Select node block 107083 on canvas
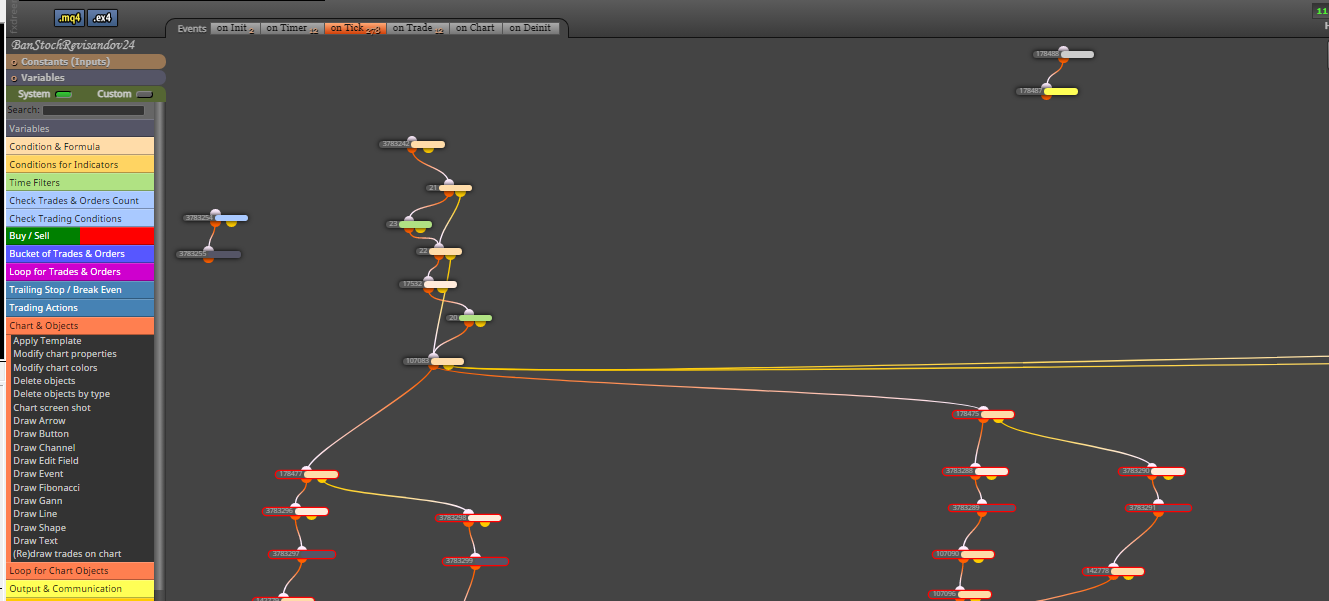1329x601 pixels. pyautogui.click(x=433, y=361)
